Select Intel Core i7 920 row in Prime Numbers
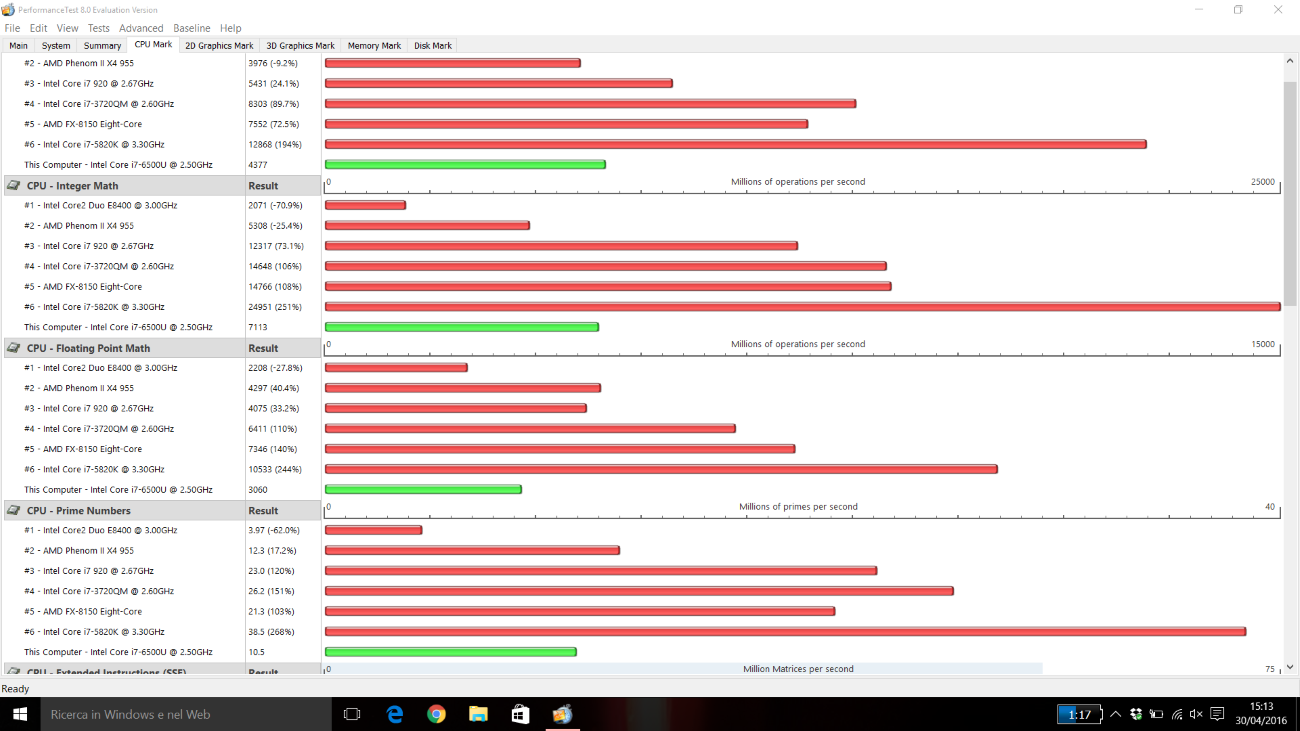Viewport: 1300px width, 731px height. tap(88, 571)
